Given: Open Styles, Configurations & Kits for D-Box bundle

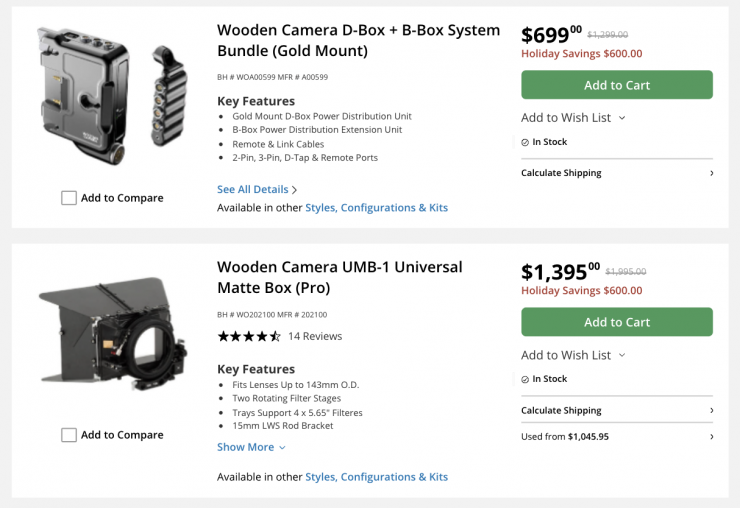Looking at the screenshot, I should [376, 208].
